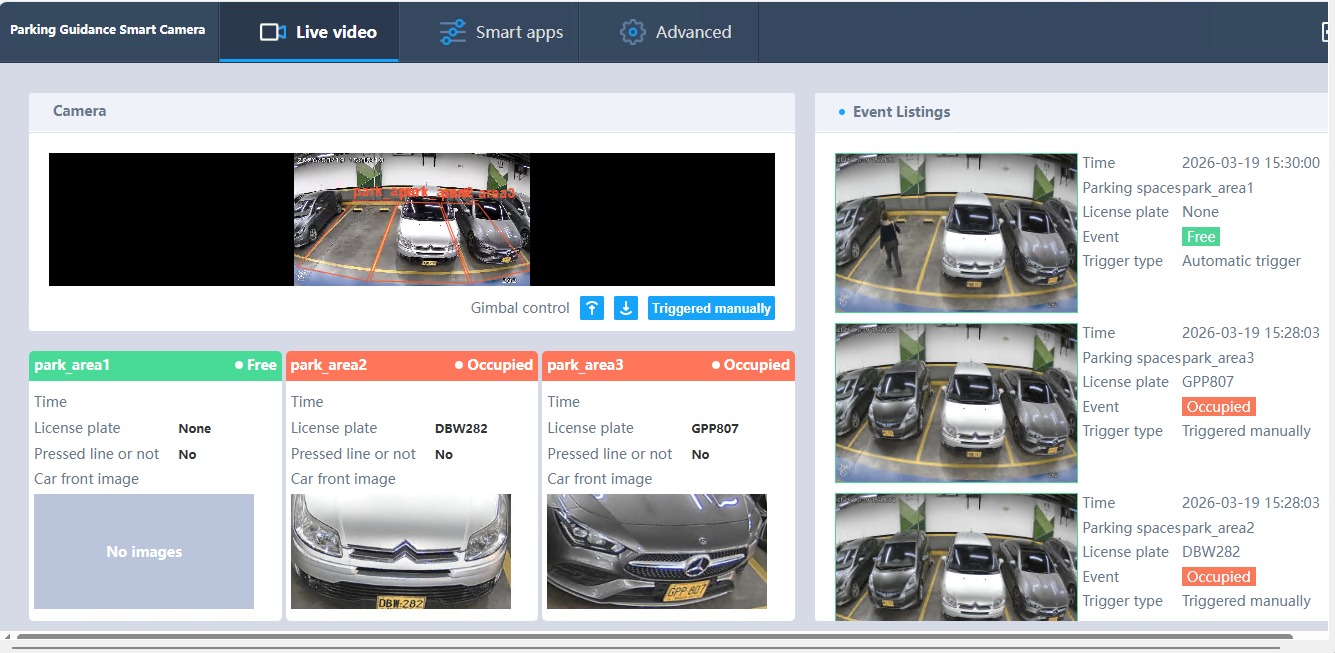This screenshot has height=653, width=1335.
Task: Click the Advanced gear icon
Action: click(632, 32)
